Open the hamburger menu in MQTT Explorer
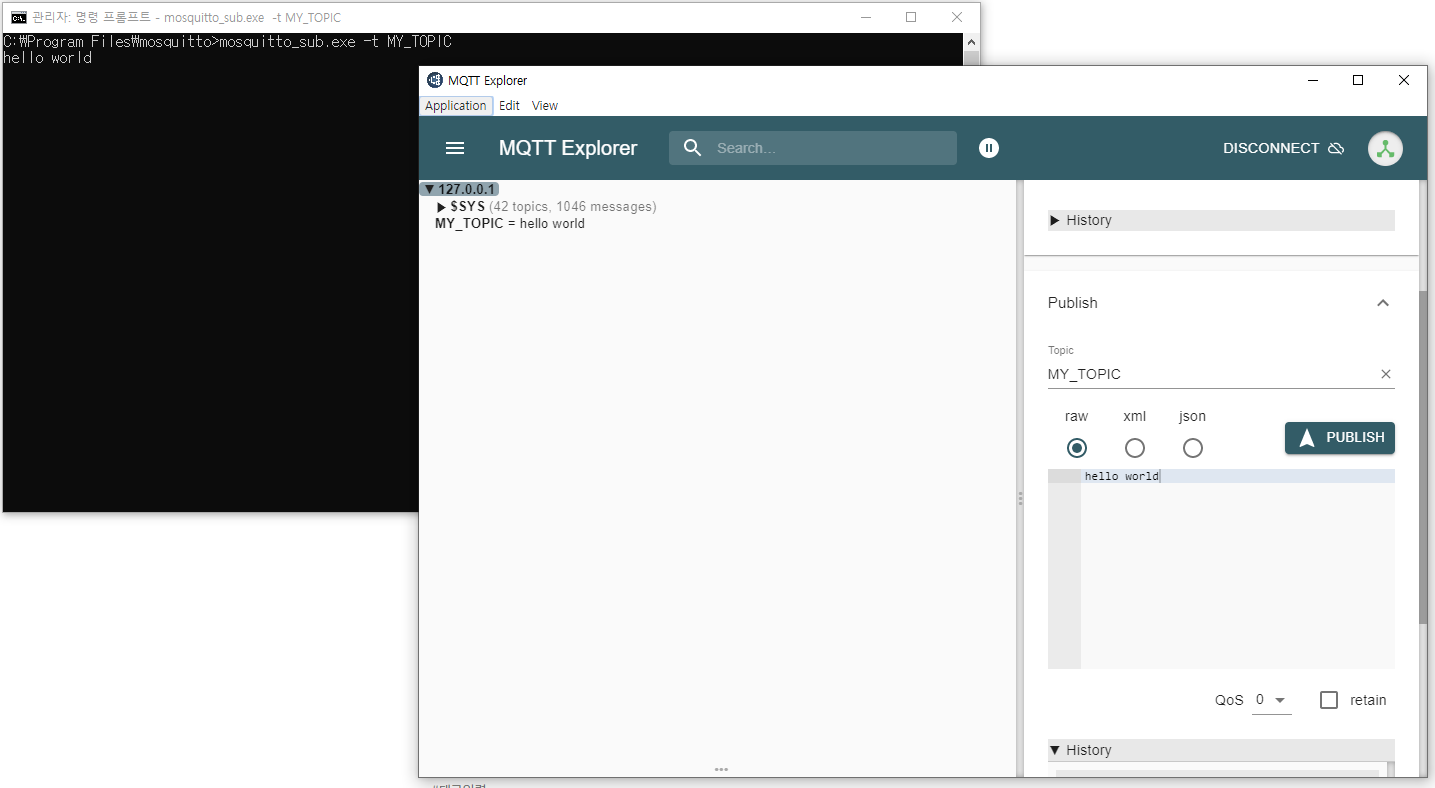The width and height of the screenshot is (1435, 788). click(455, 148)
